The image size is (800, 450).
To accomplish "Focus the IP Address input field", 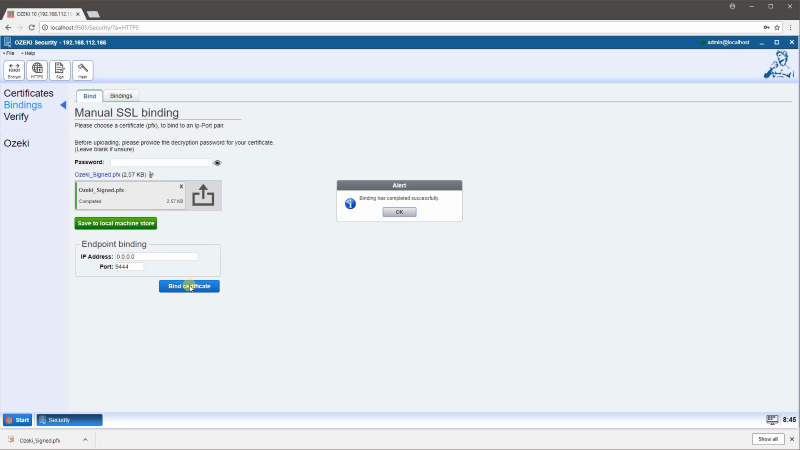I will point(156,257).
